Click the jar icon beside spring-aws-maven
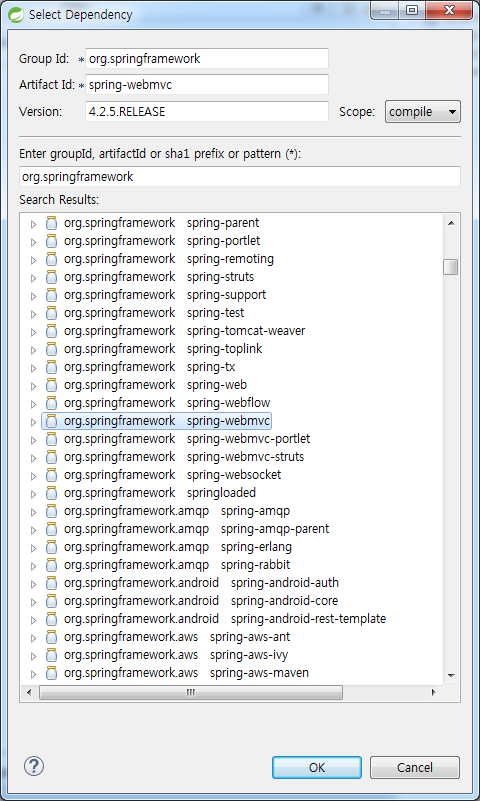This screenshot has width=480, height=801. point(51,673)
